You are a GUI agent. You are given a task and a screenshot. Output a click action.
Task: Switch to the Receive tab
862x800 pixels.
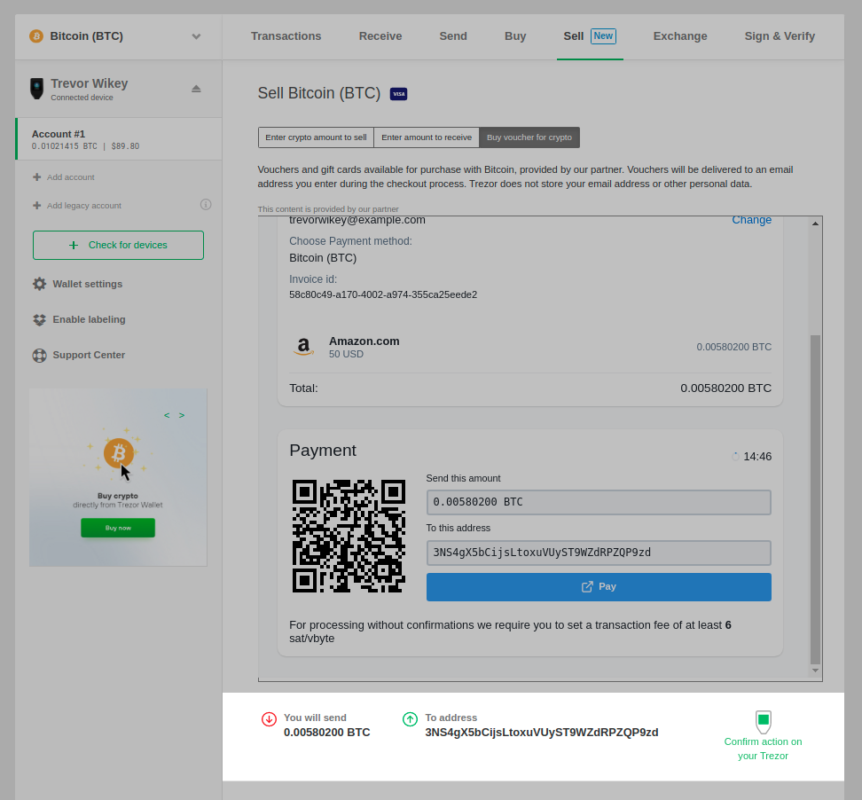coord(380,36)
